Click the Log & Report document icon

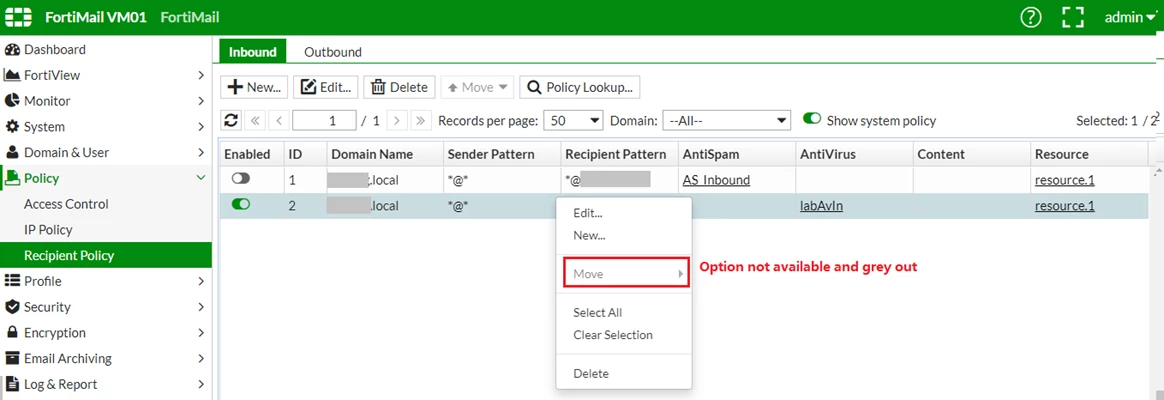(12, 384)
